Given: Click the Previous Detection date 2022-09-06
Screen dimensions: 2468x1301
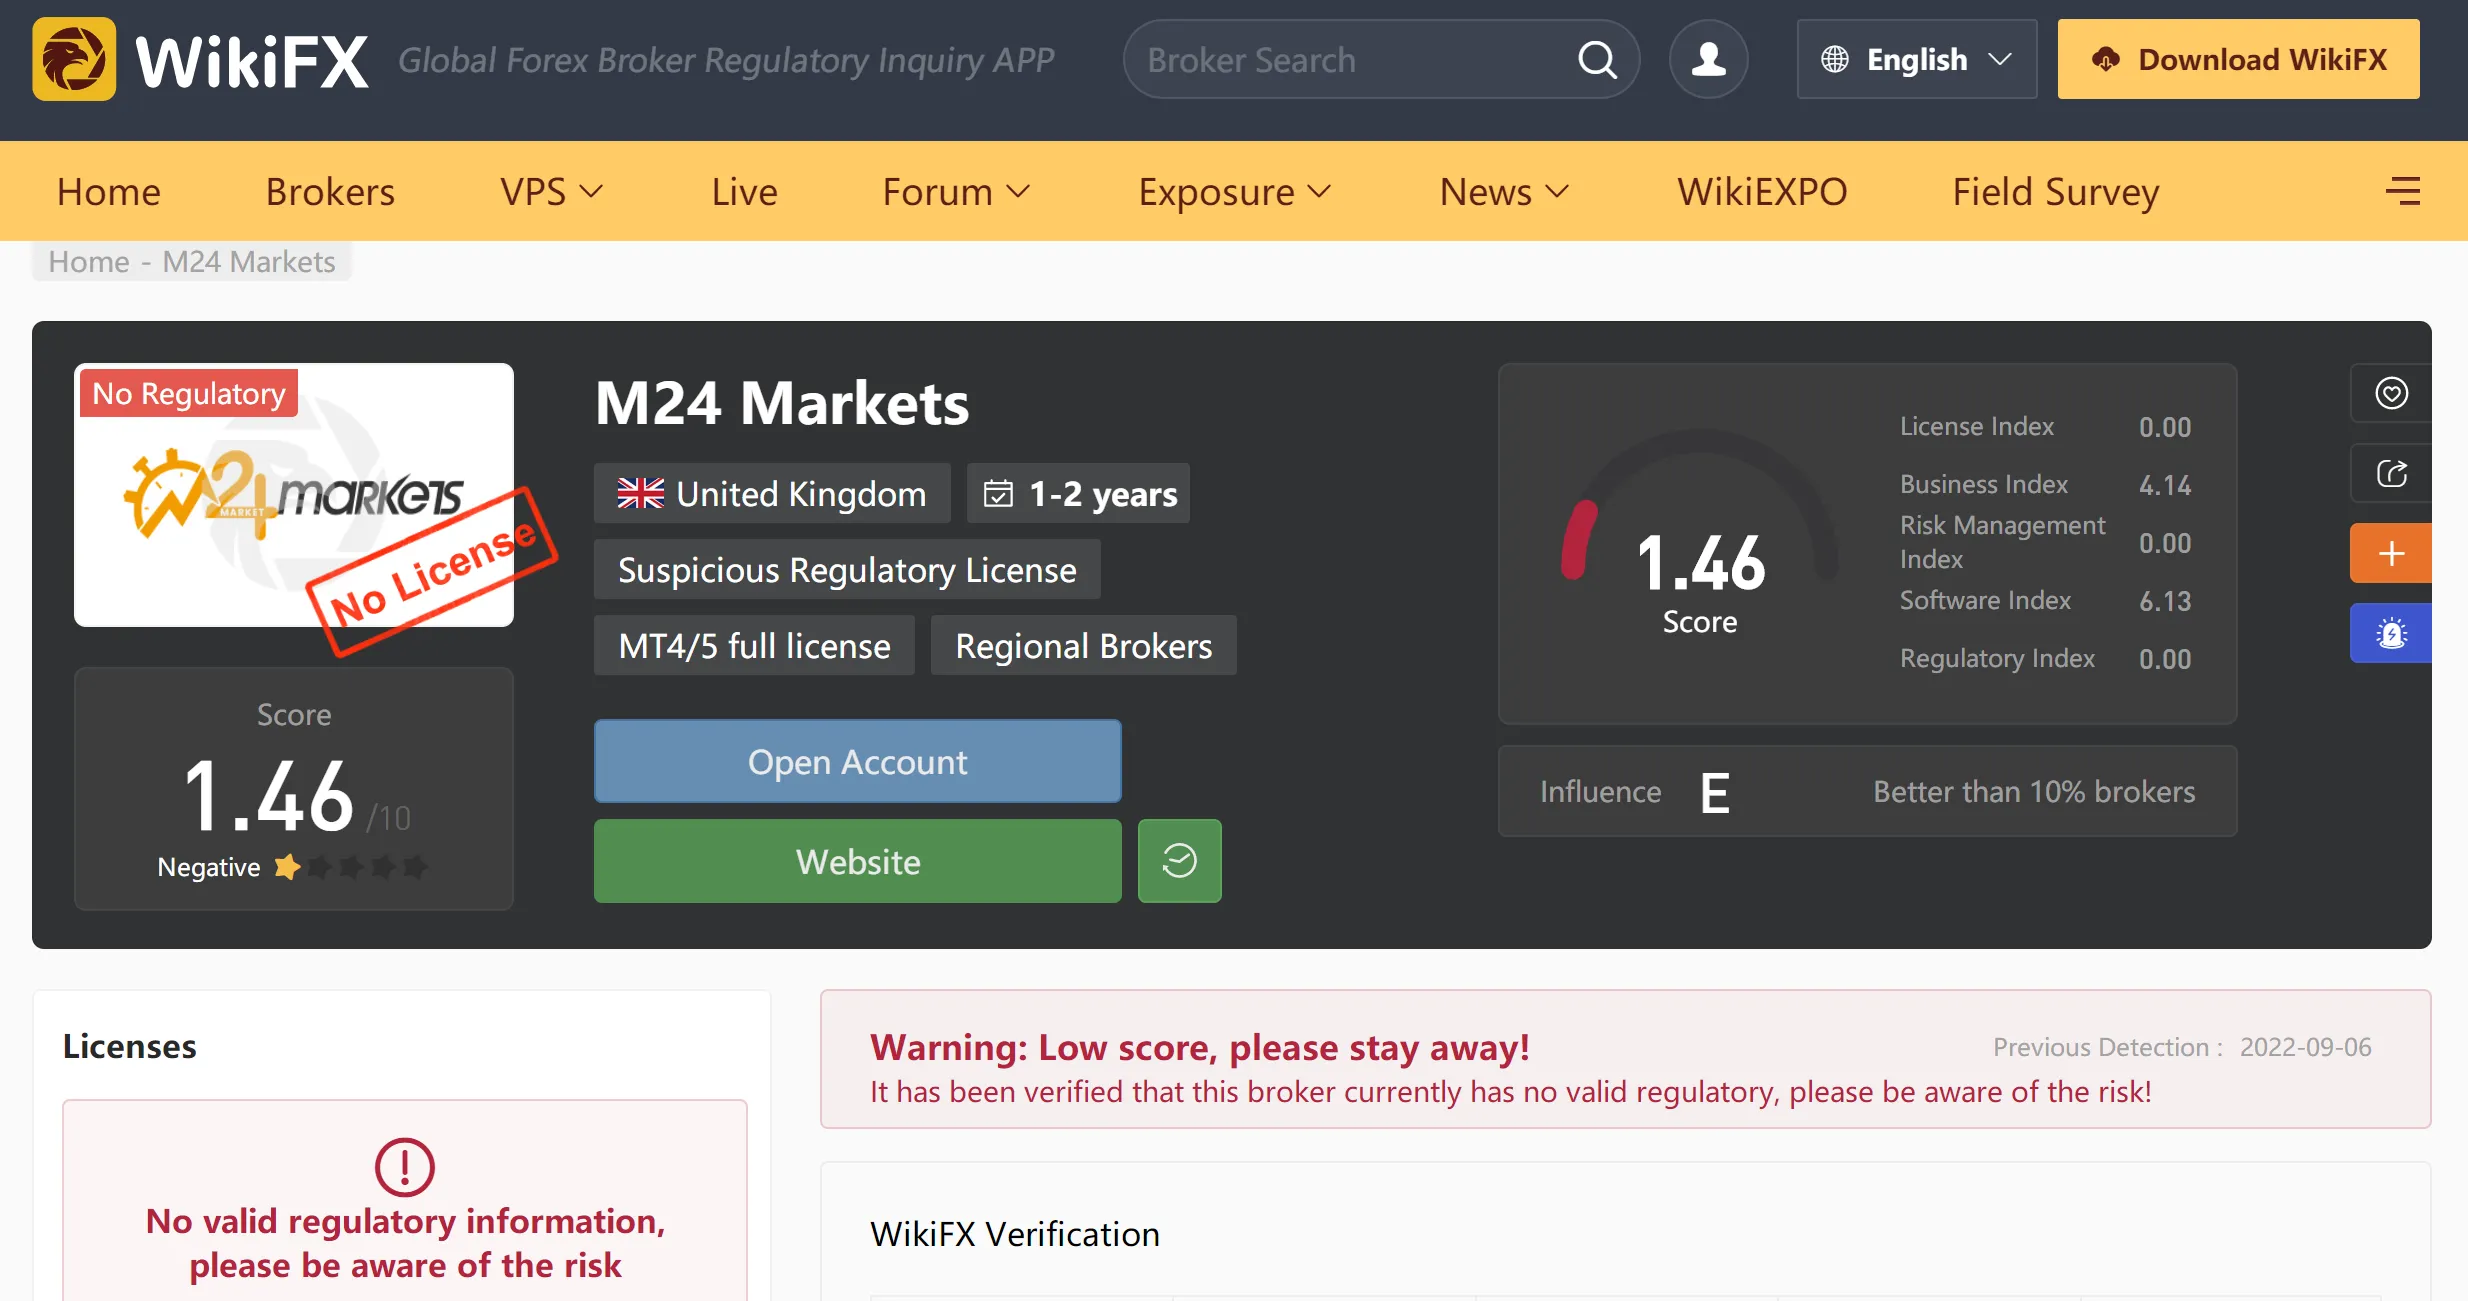Looking at the screenshot, I should click(x=2305, y=1047).
